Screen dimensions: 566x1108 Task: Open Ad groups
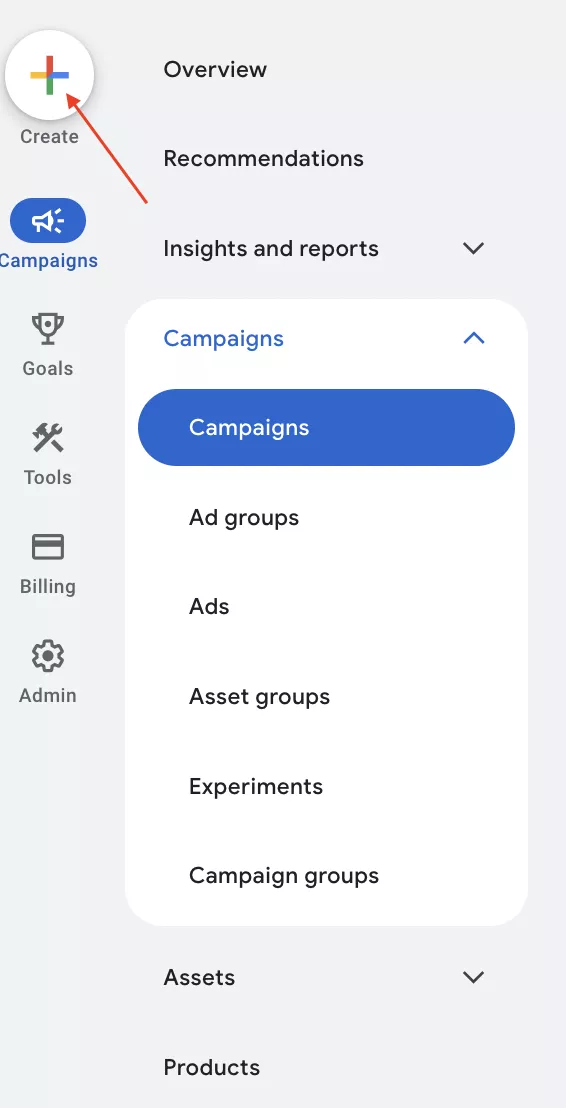[x=244, y=518]
